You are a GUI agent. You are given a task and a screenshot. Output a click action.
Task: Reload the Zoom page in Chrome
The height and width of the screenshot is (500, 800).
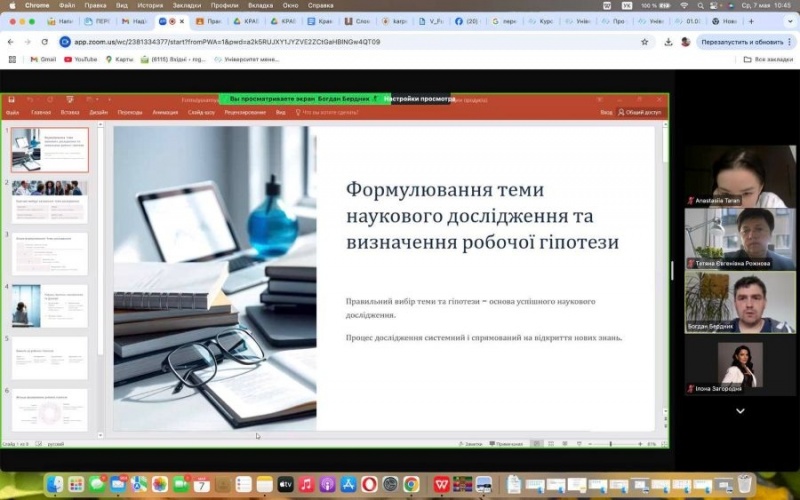(45, 42)
